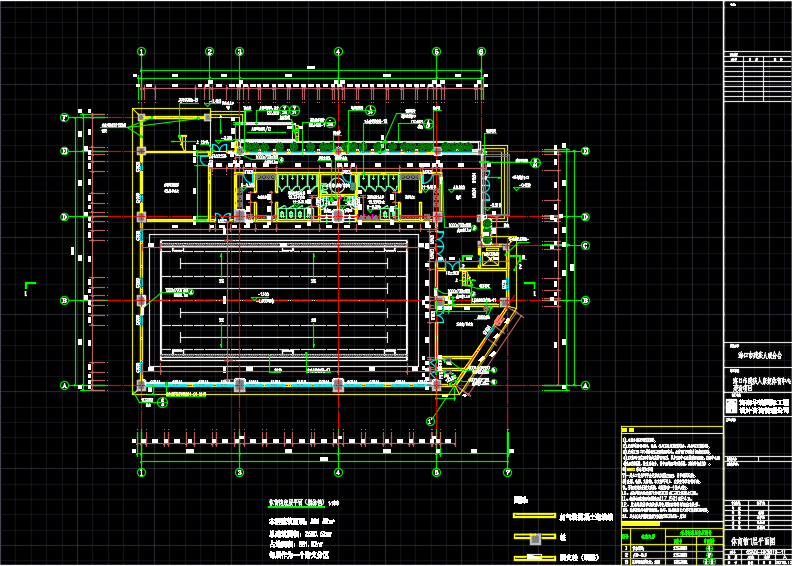The image size is (793, 566).
Task: Click the section cut marker right of the plan
Action: click(x=531, y=288)
